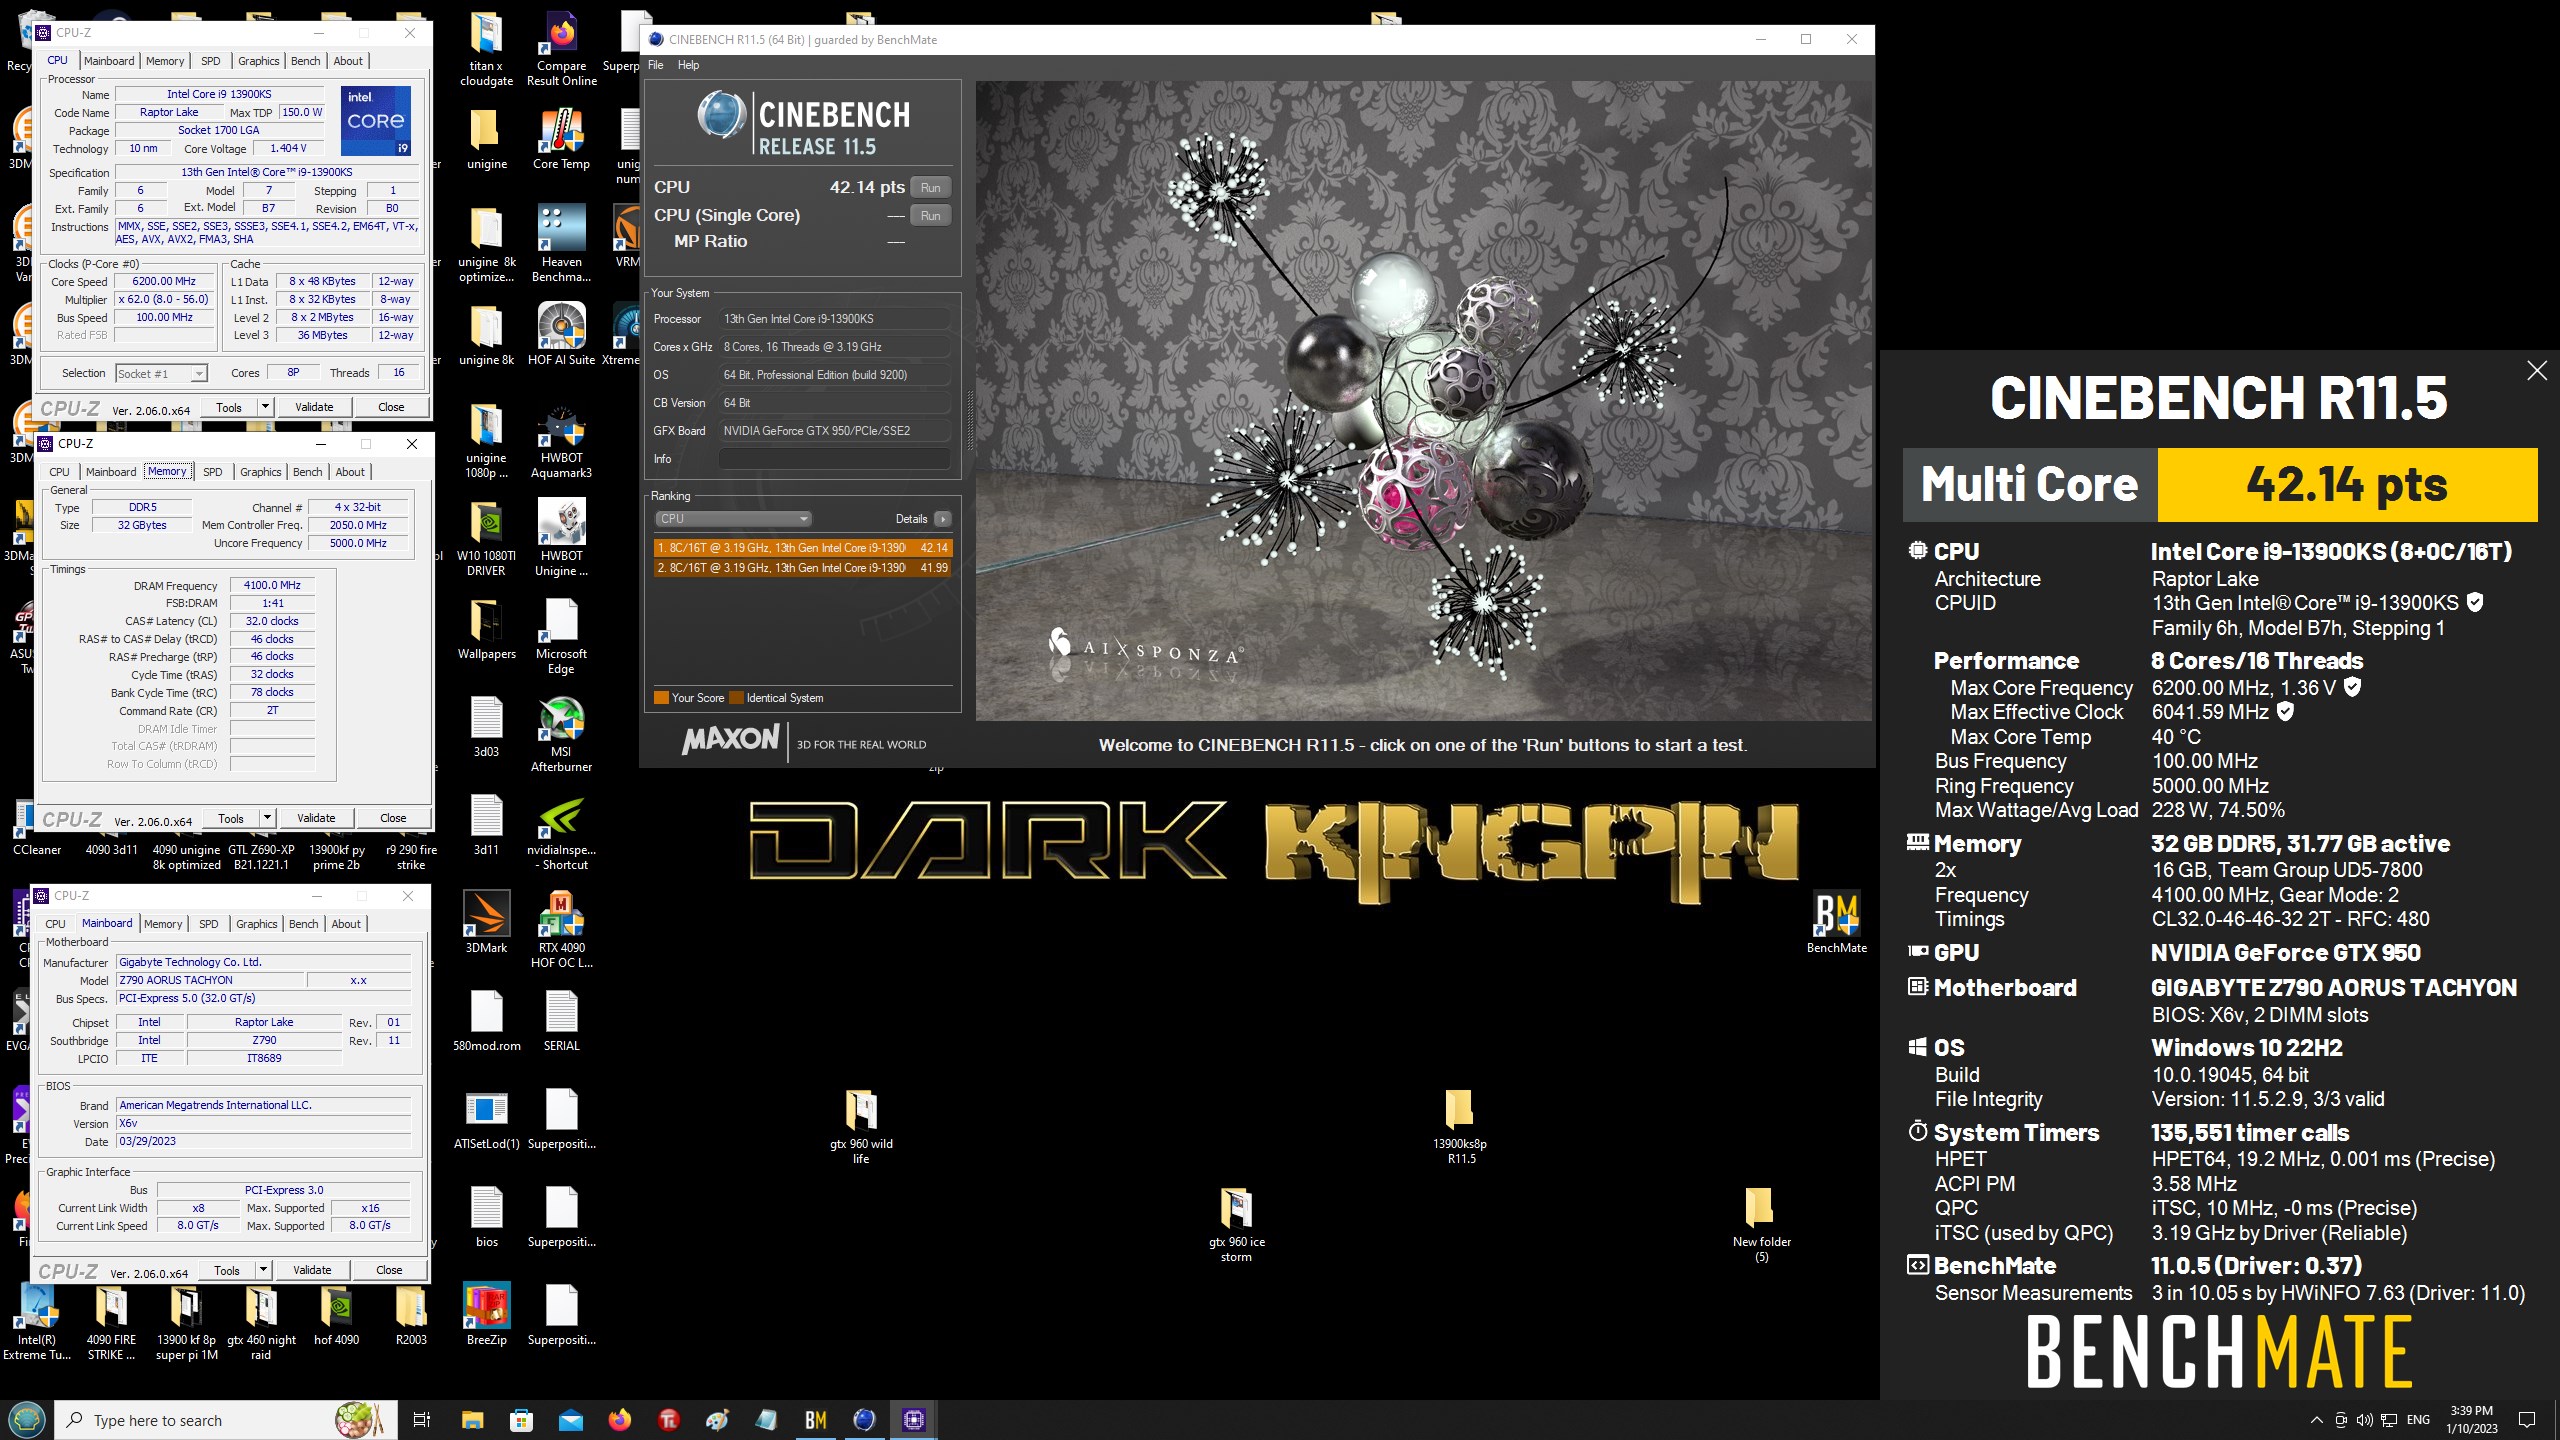The image size is (2560, 1440).
Task: Open Bench tab in CPU-Z Memory window
Action: (307, 472)
